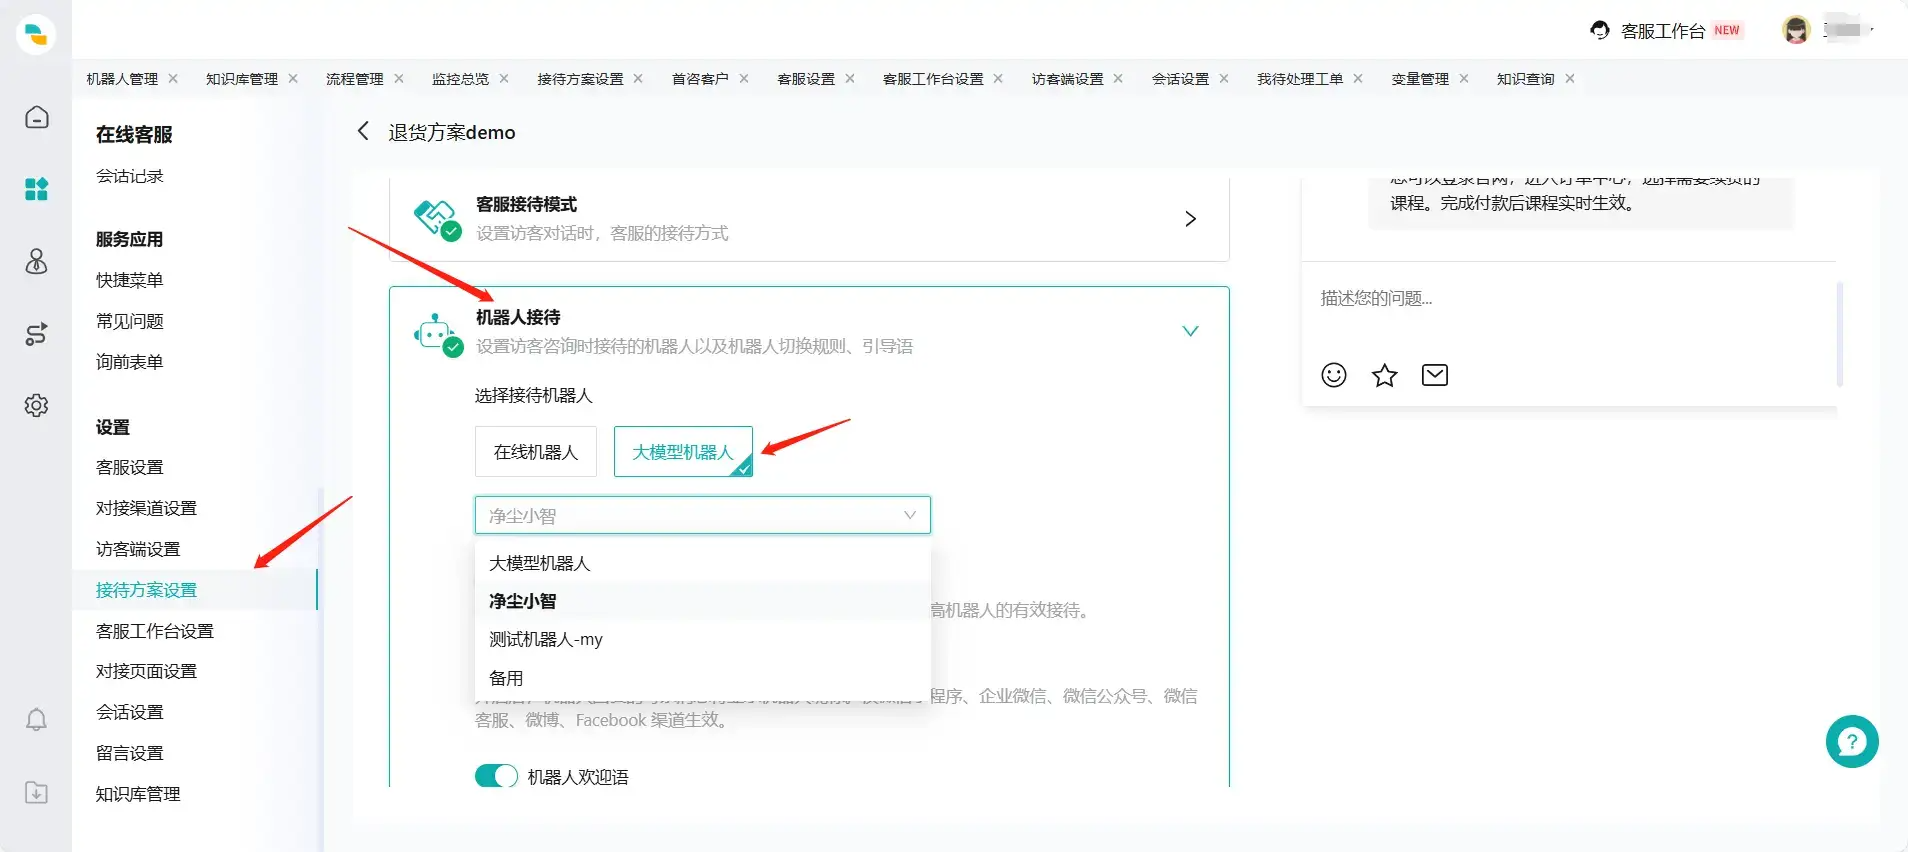Switch to the 知识查询 tab

pyautogui.click(x=1526, y=79)
